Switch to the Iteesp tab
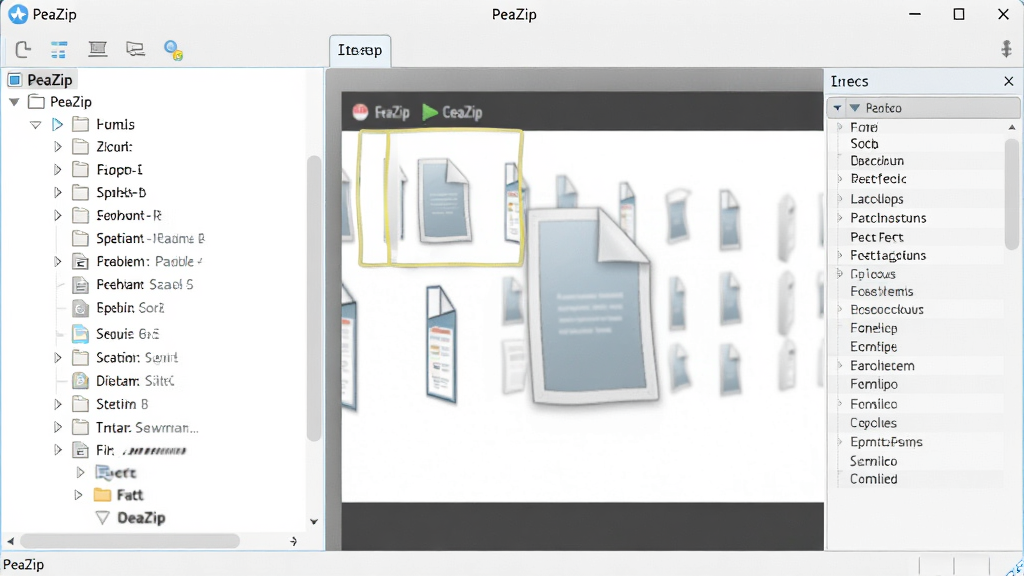 click(x=360, y=50)
